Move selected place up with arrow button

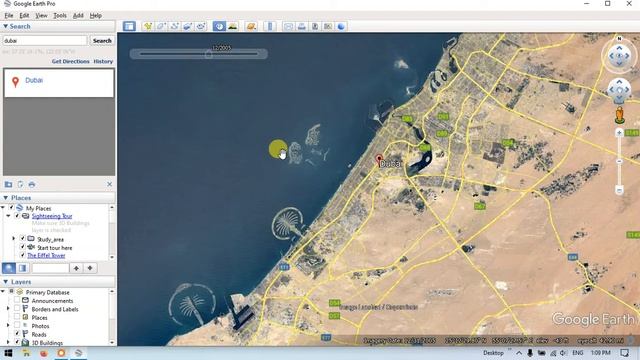point(76,268)
